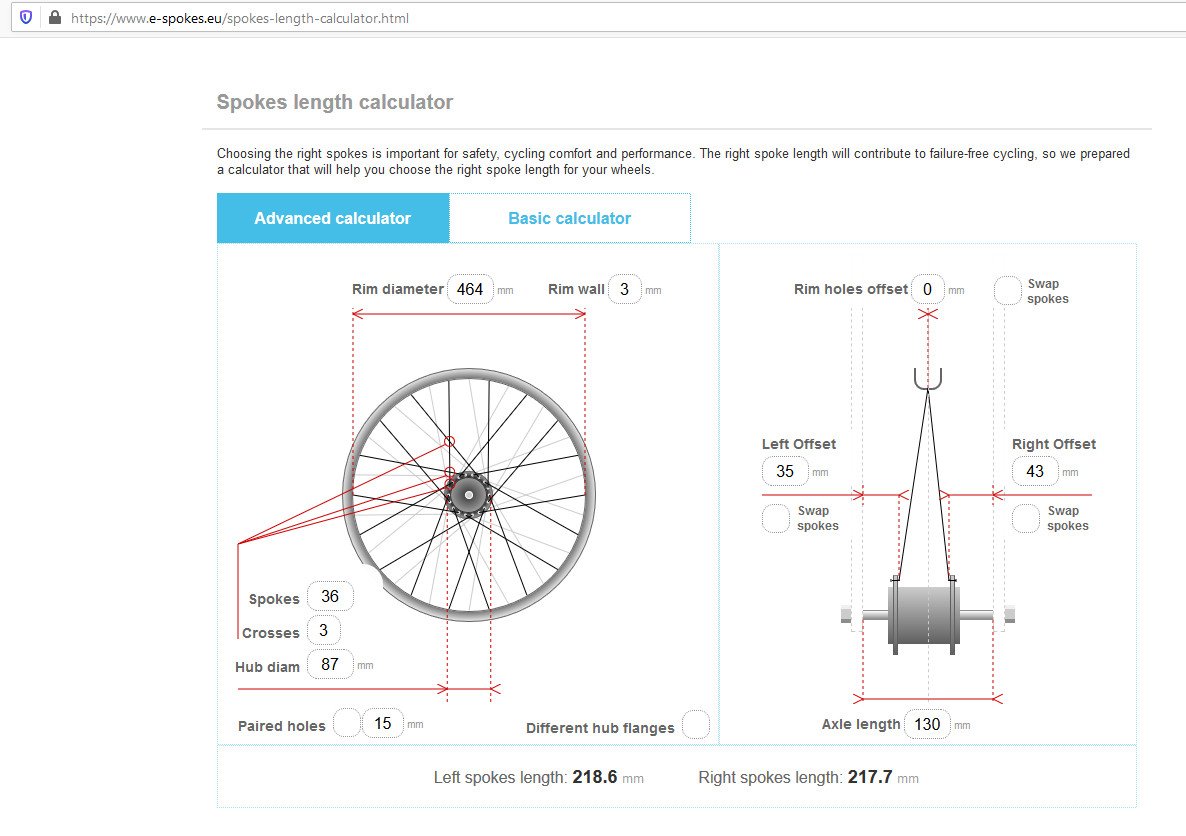Enable the Different hub flanges checkbox
The width and height of the screenshot is (1186, 836).
pyautogui.click(x=696, y=725)
